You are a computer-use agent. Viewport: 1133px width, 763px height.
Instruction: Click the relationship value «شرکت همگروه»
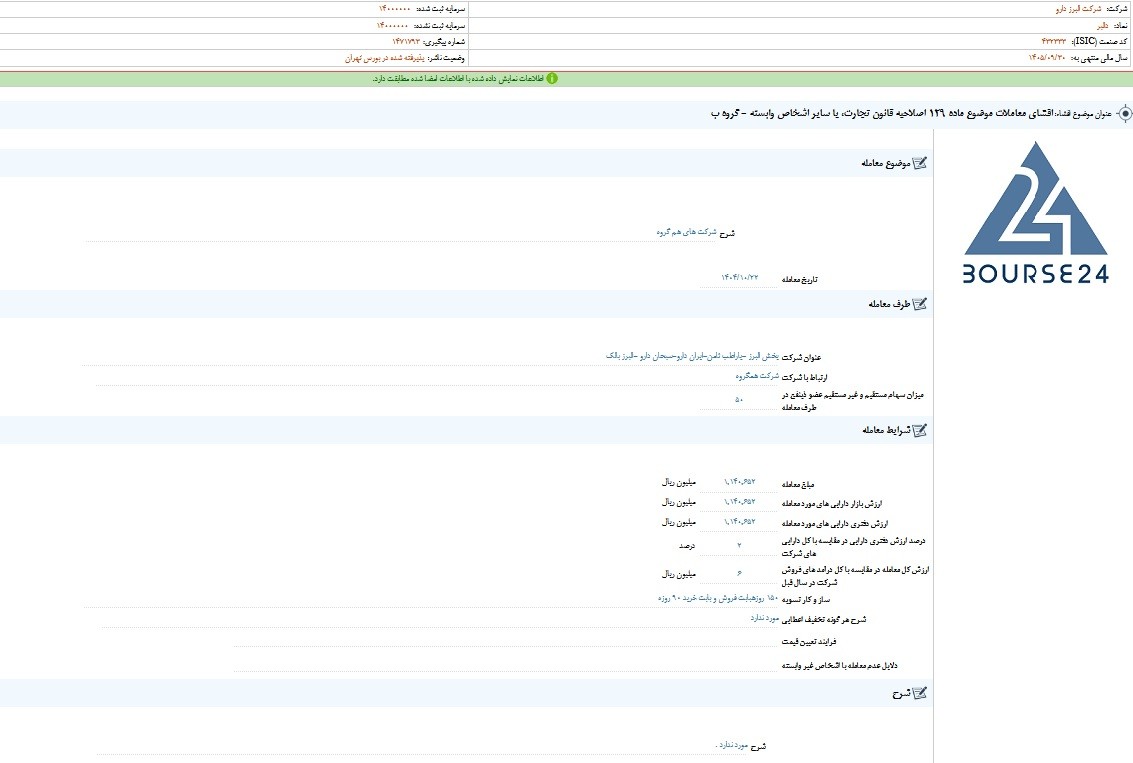click(757, 376)
